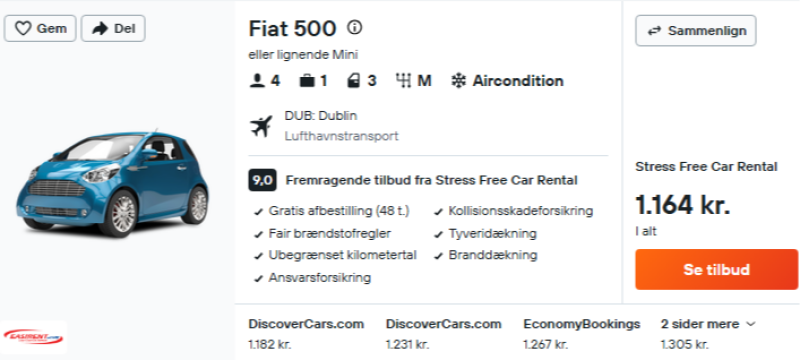Click the Easirent supplier logo
The height and width of the screenshot is (360, 800).
pyautogui.click(x=33, y=337)
